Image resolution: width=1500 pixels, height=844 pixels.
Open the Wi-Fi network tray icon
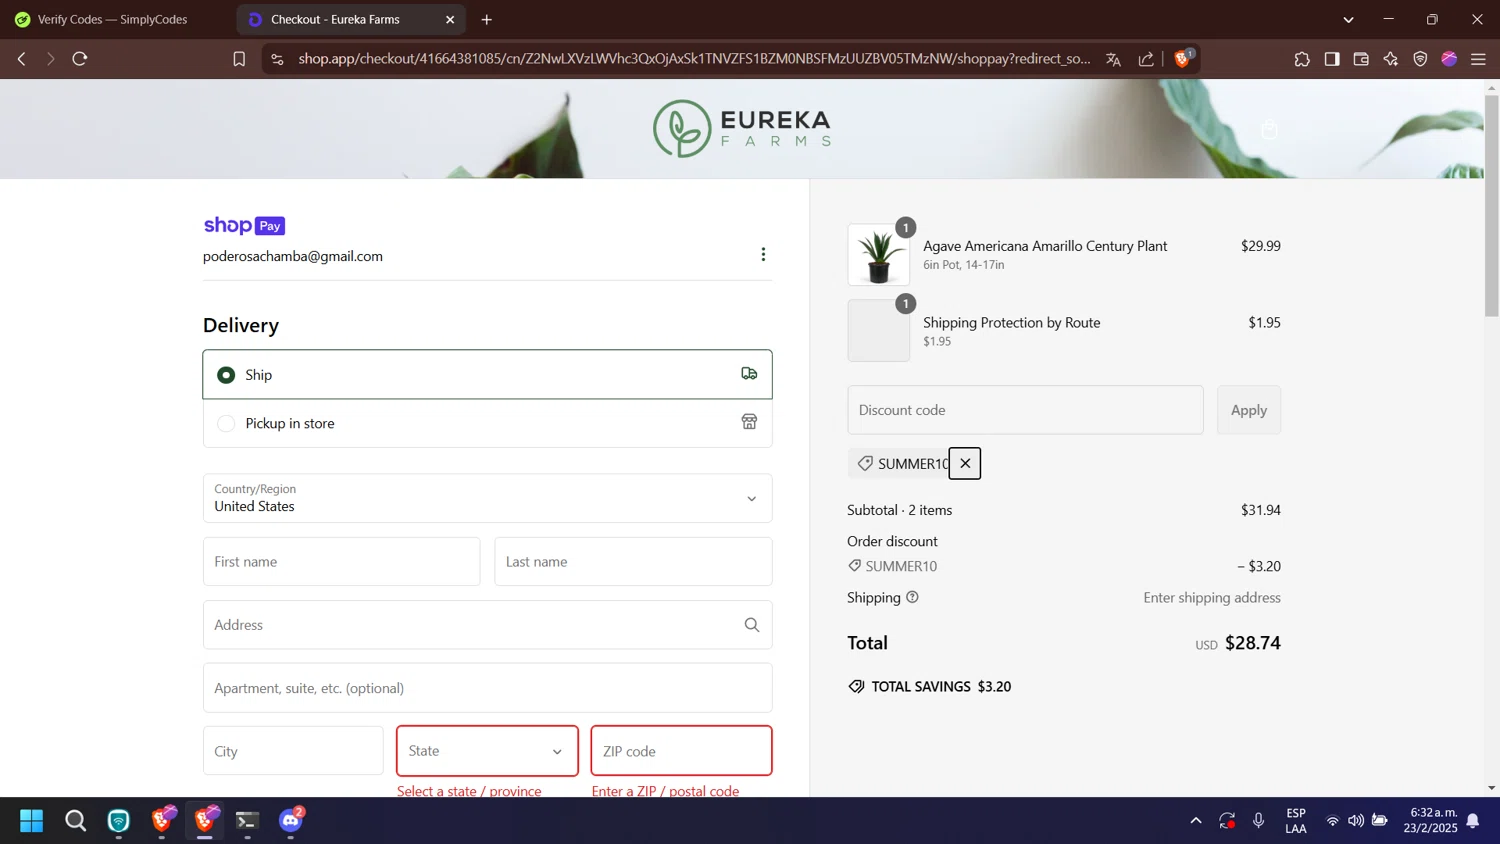coord(1332,821)
